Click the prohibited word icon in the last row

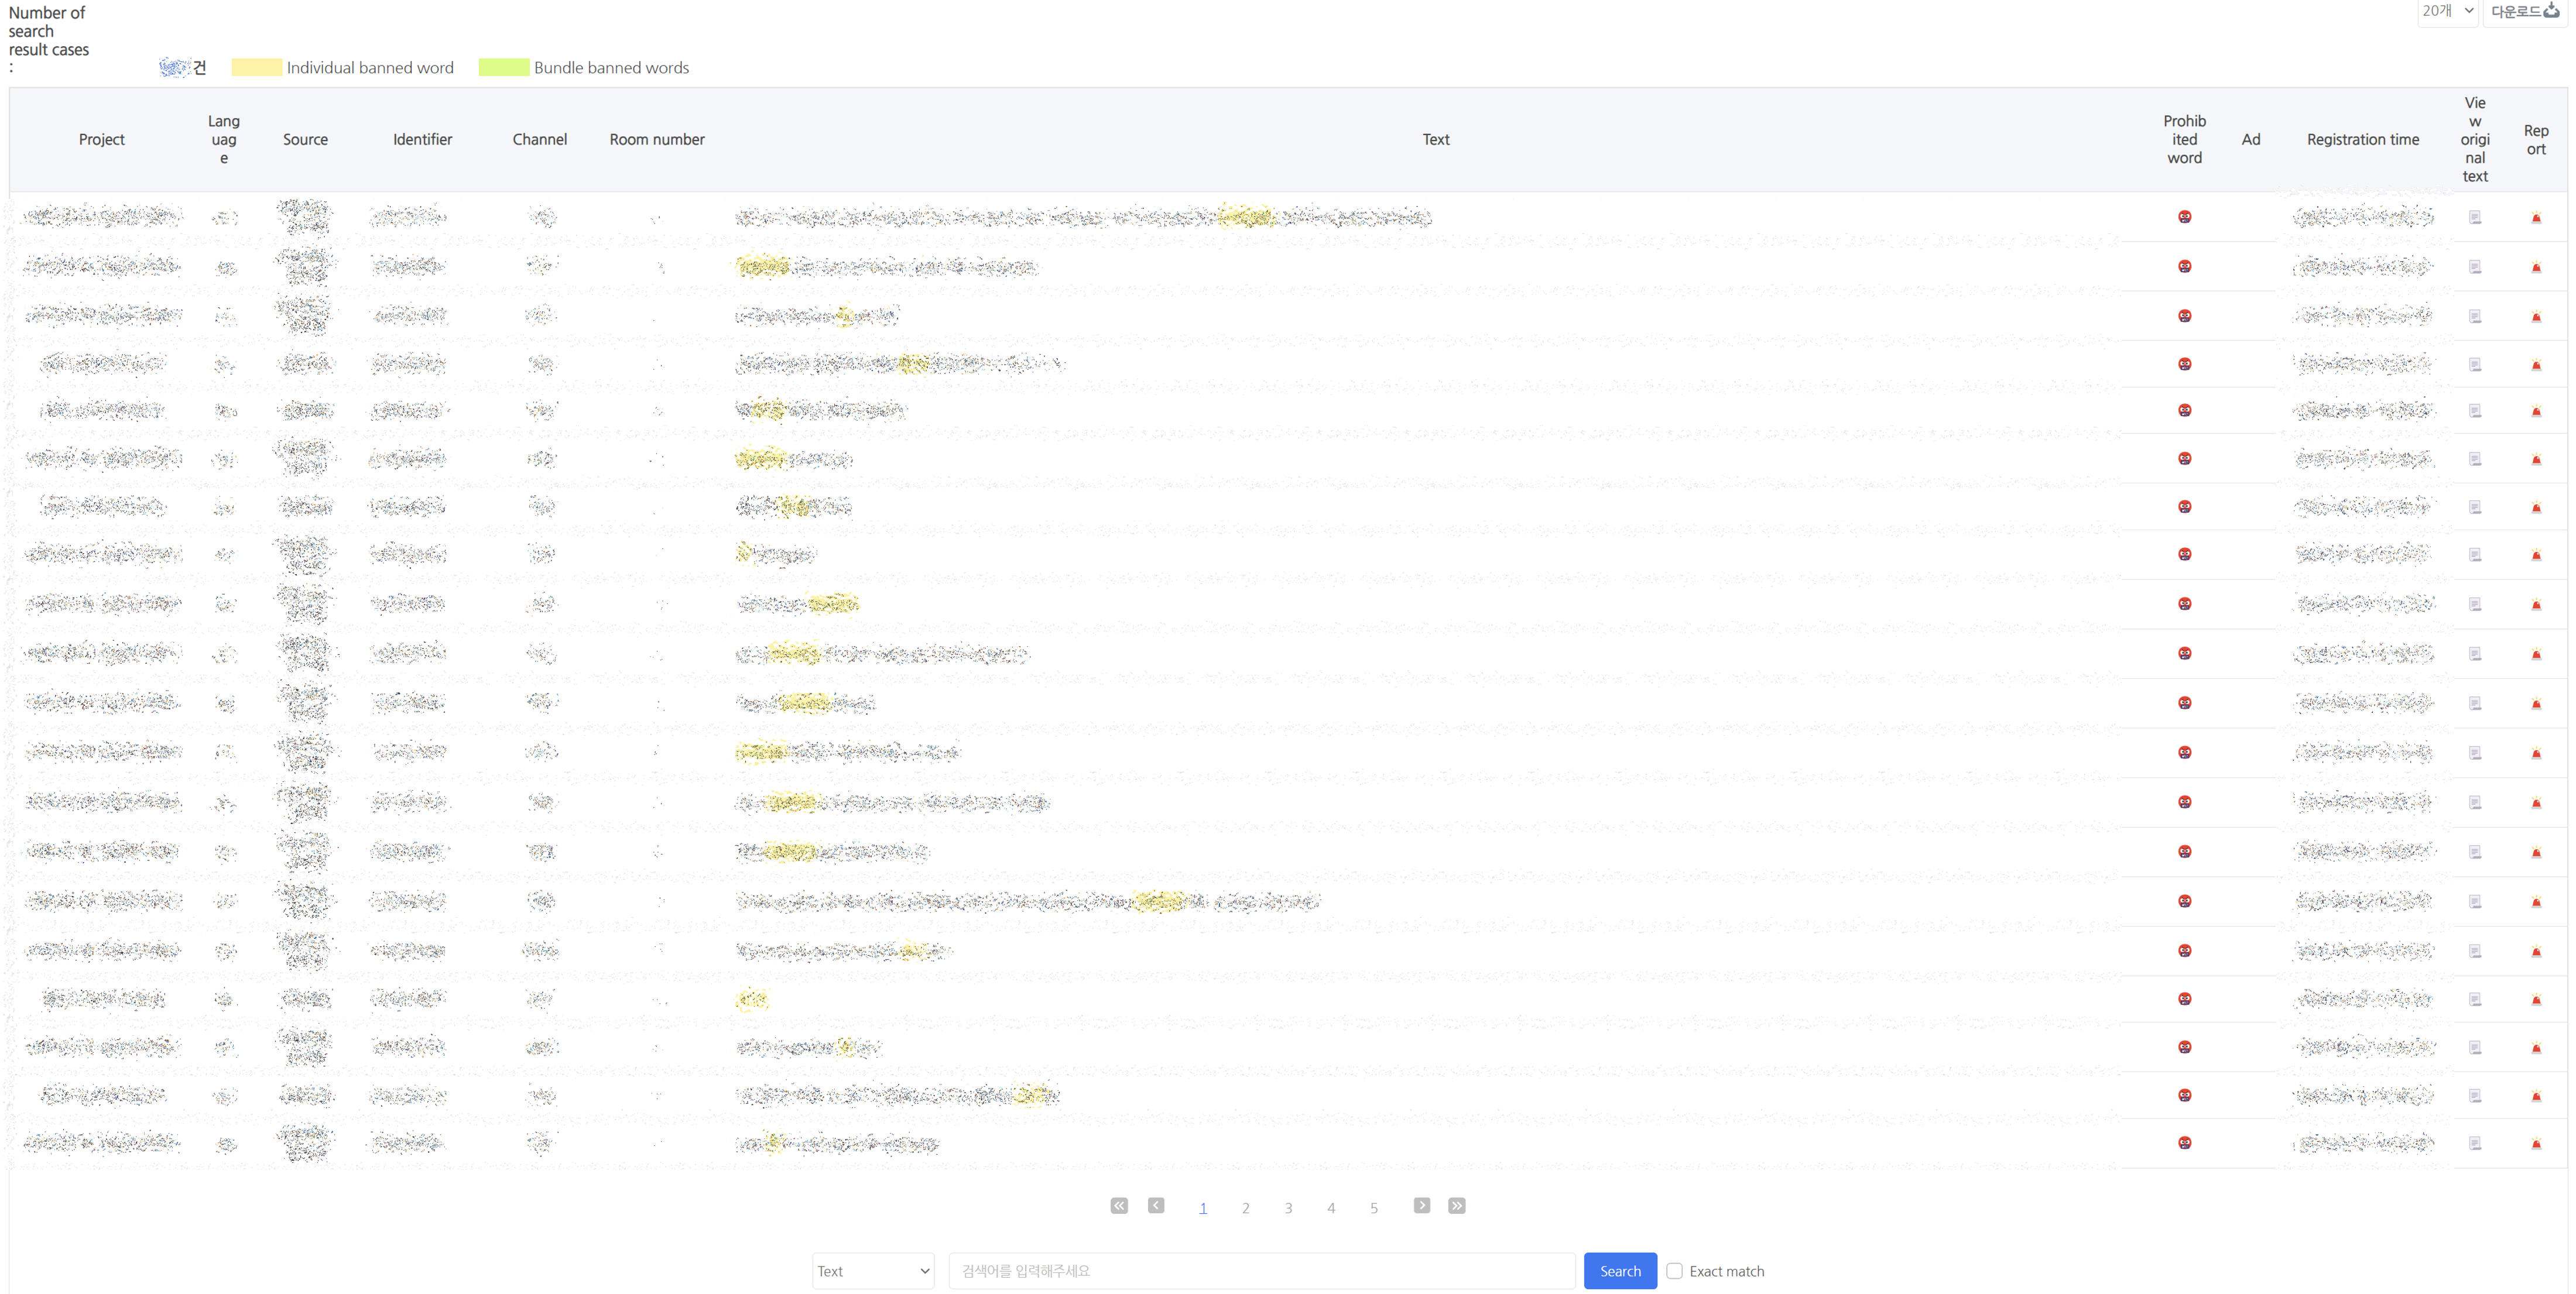(x=2185, y=1143)
